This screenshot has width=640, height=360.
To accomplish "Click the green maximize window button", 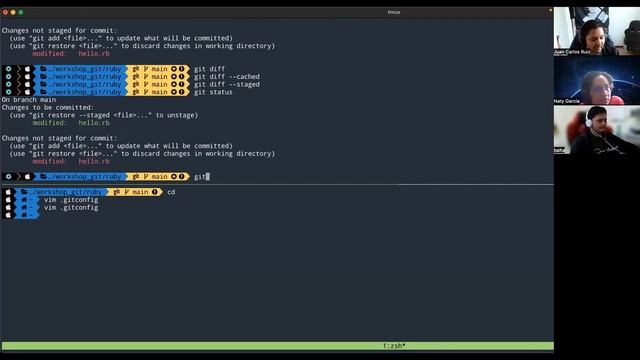I will point(21,12).
